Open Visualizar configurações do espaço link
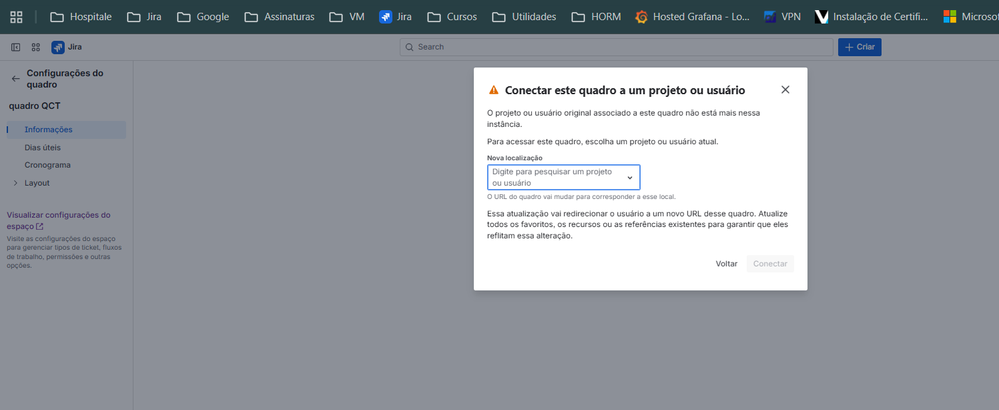Screen dimensions: 999x410 click(x=58, y=220)
